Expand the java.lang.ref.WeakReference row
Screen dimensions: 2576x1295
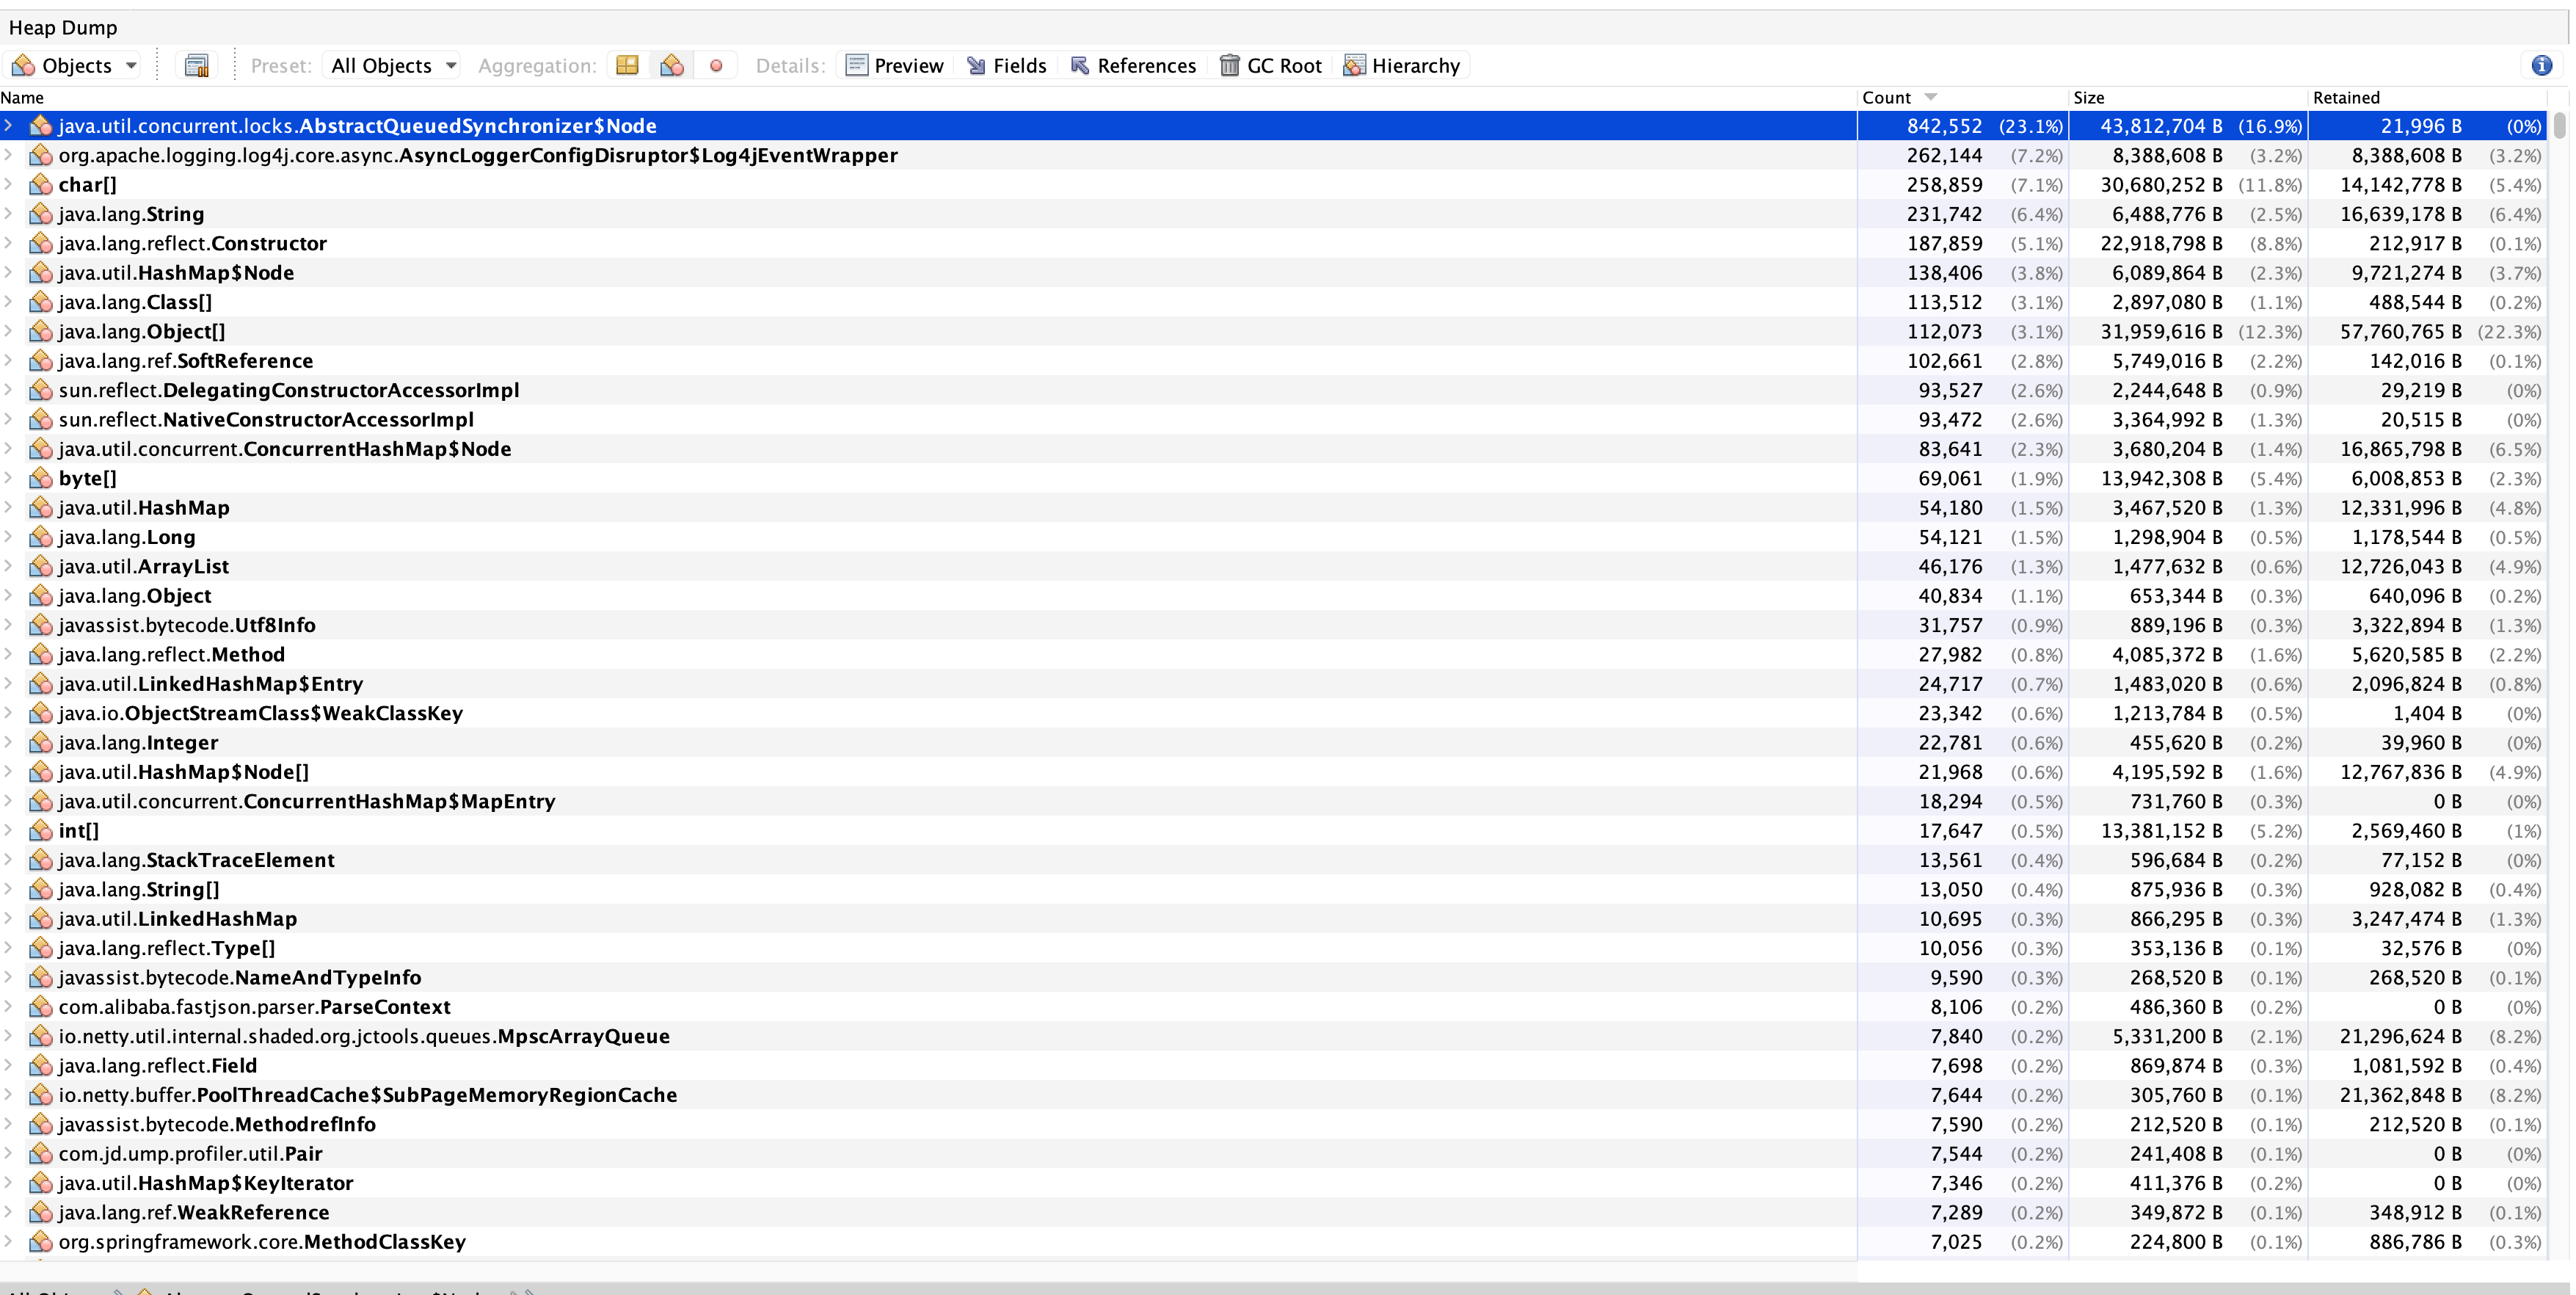(x=9, y=1212)
